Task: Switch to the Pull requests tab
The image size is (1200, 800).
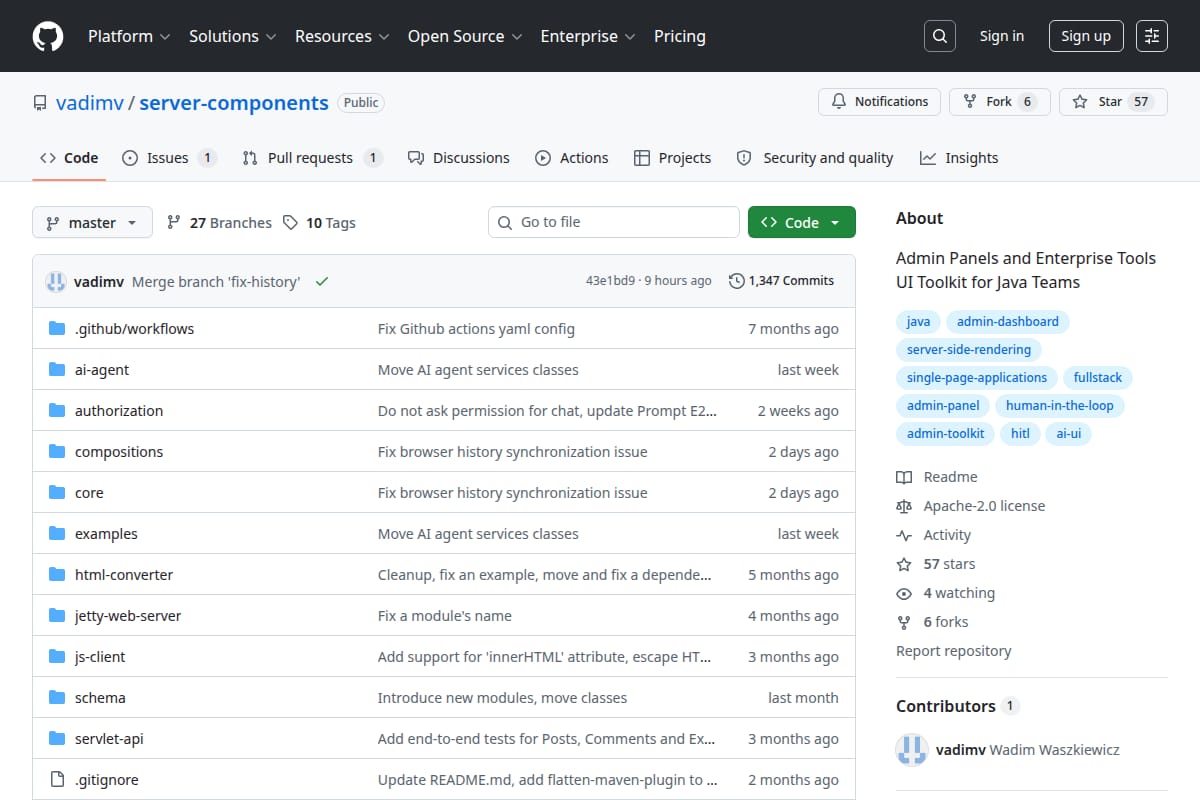Action: tap(312, 158)
